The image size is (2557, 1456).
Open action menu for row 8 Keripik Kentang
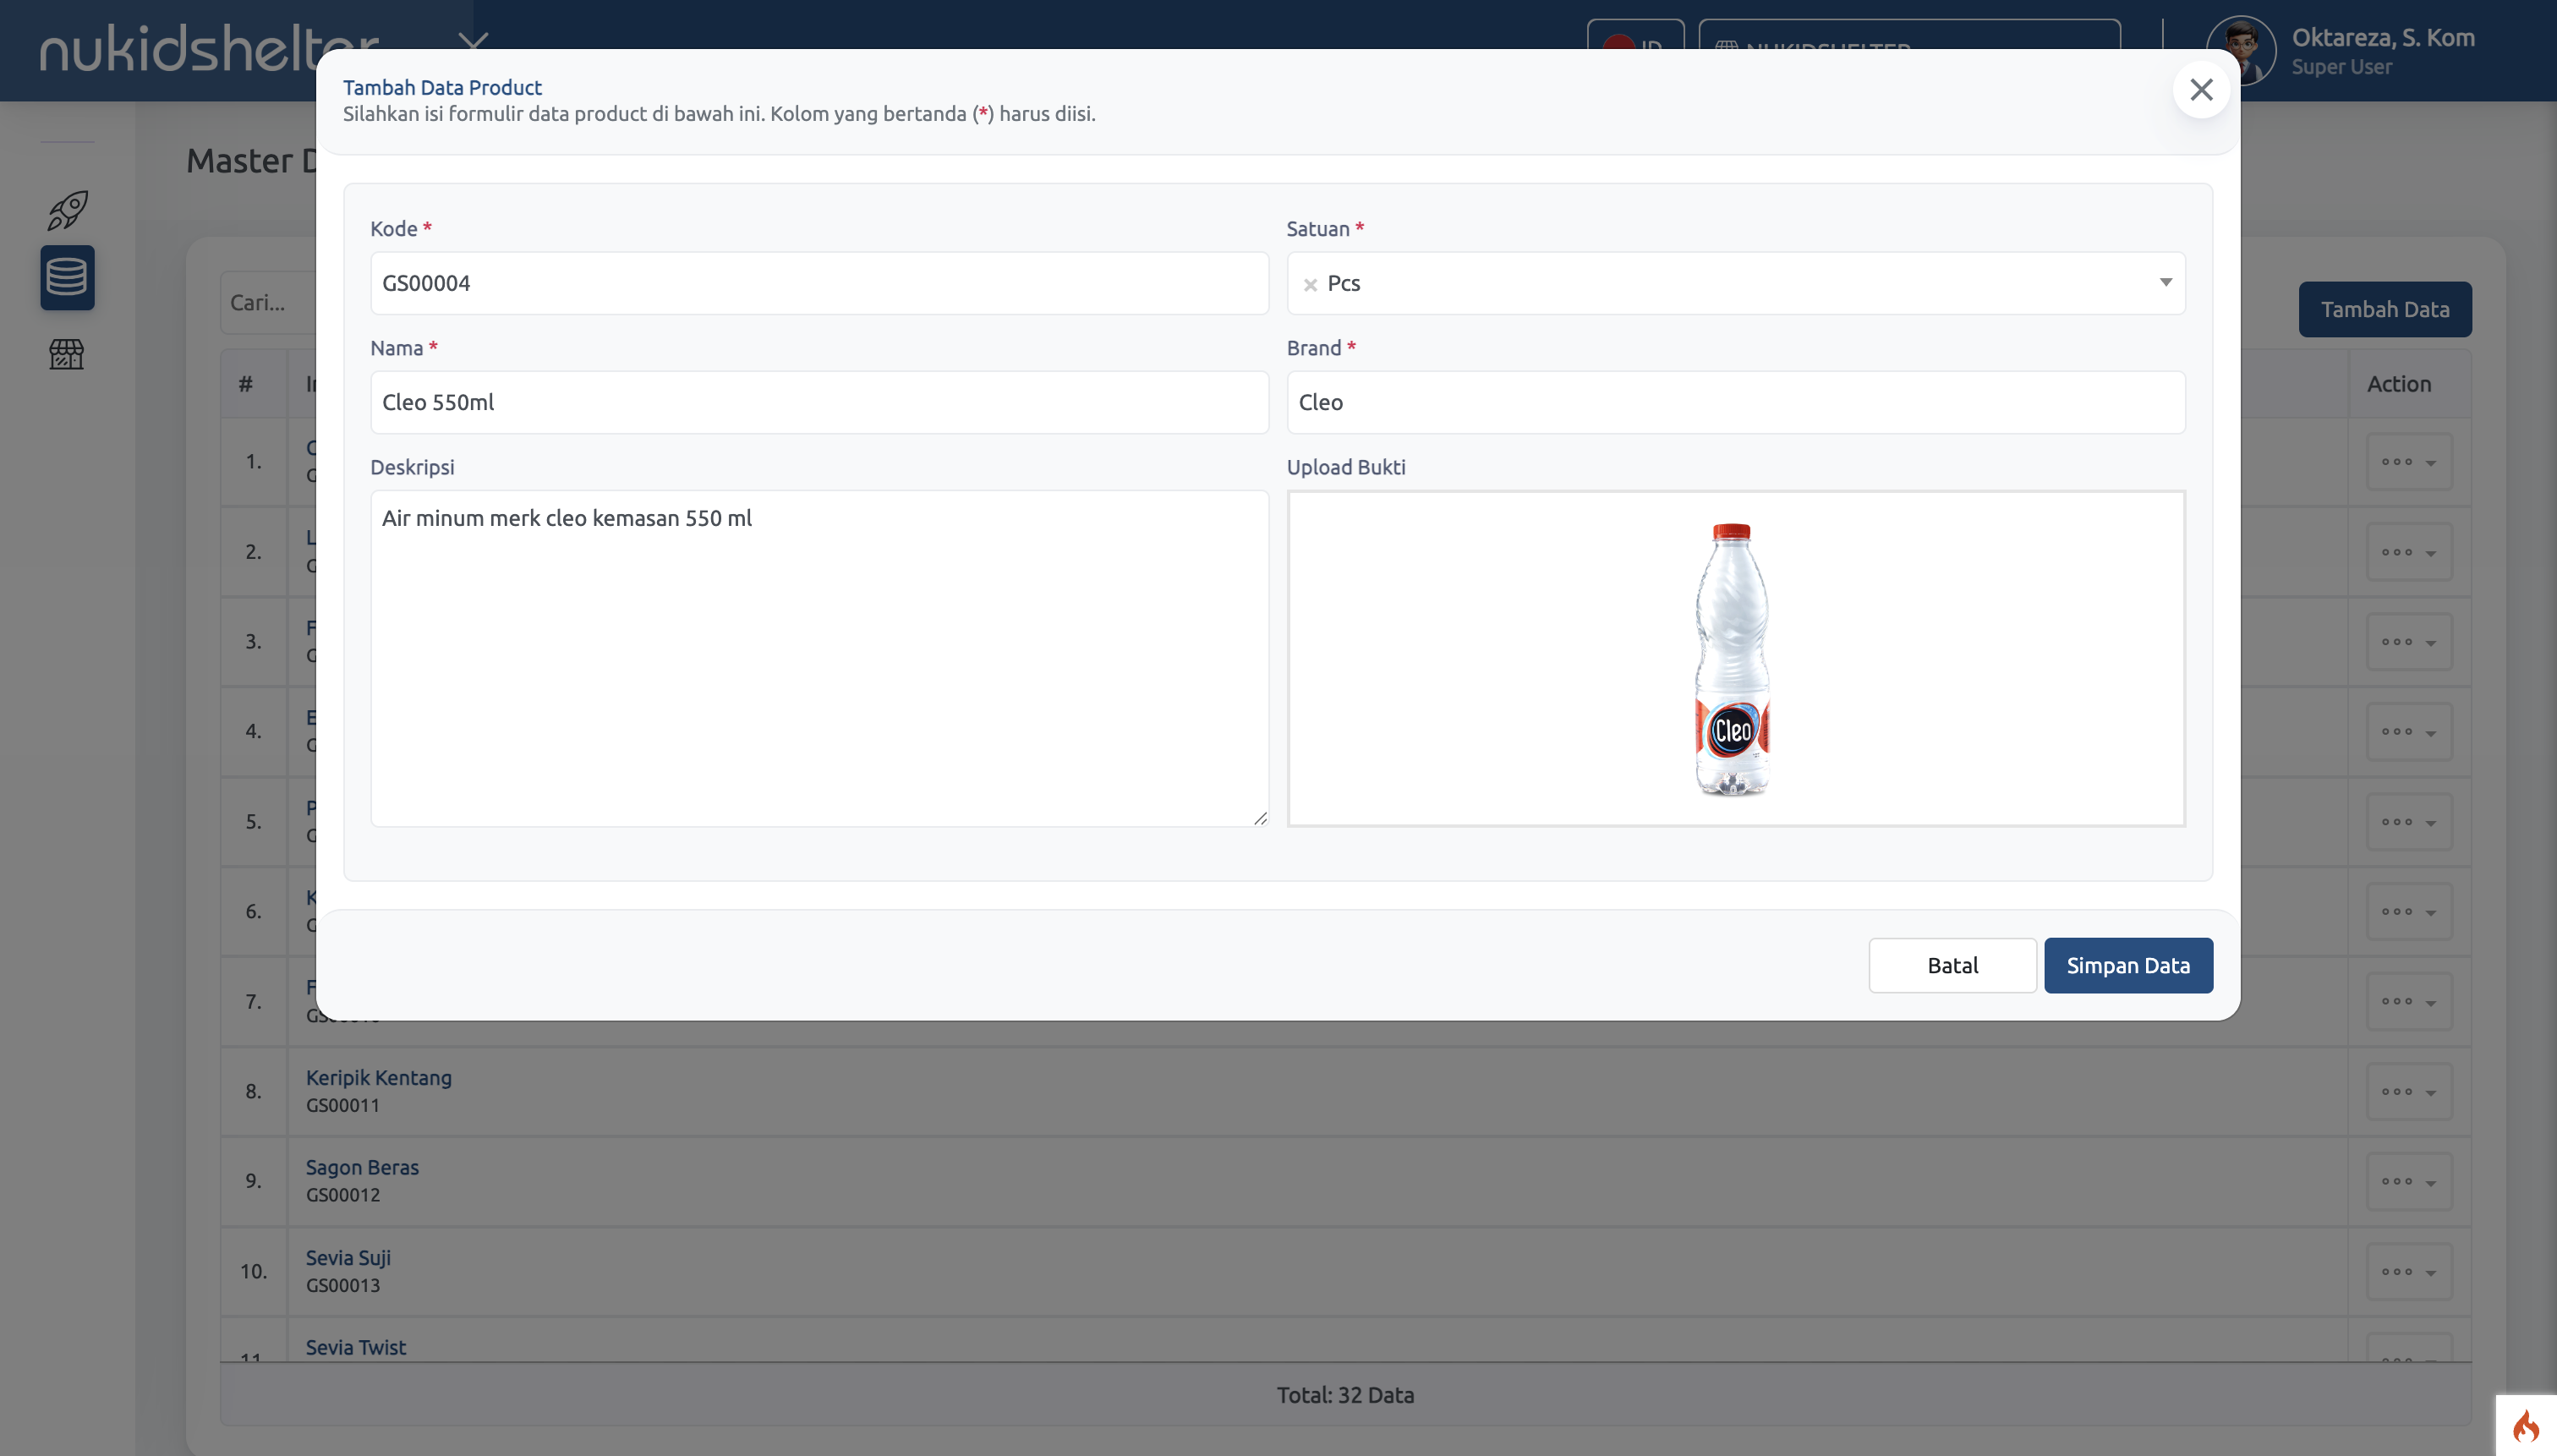pyautogui.click(x=2408, y=1091)
